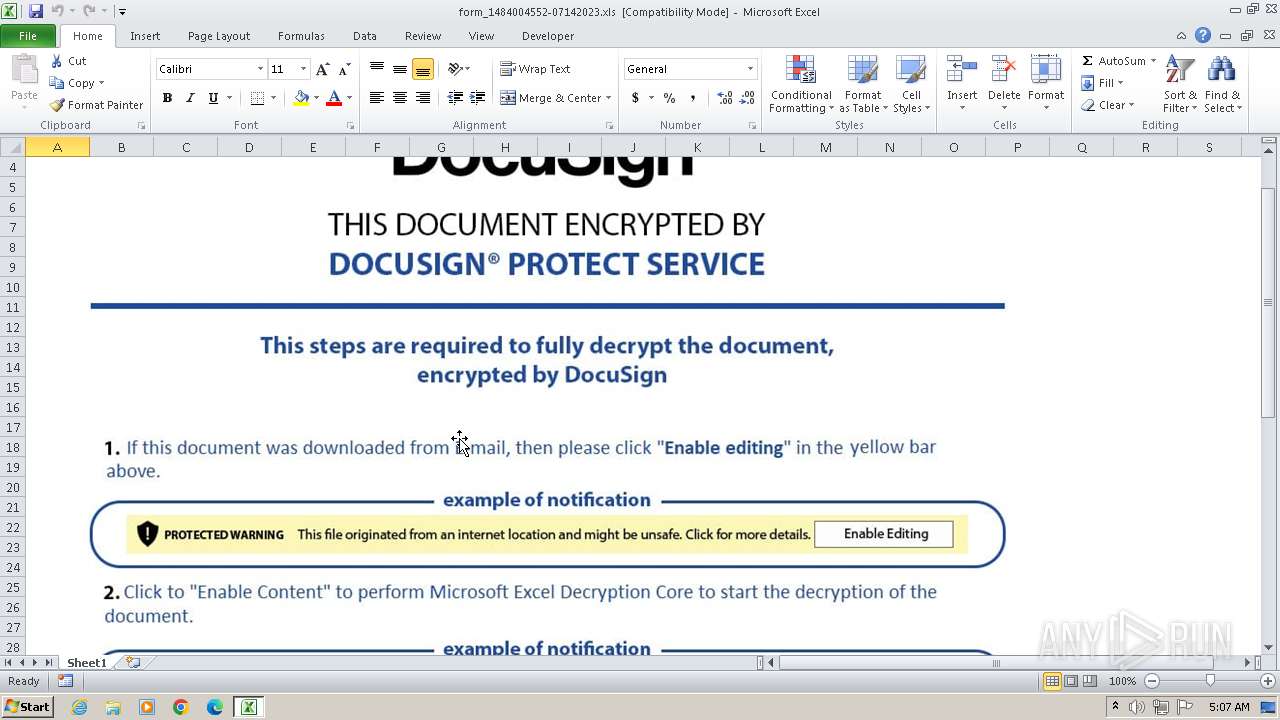Screen dimensions: 1280x720
Task: Expand Merge & Center dropdown arrow
Action: [610, 98]
